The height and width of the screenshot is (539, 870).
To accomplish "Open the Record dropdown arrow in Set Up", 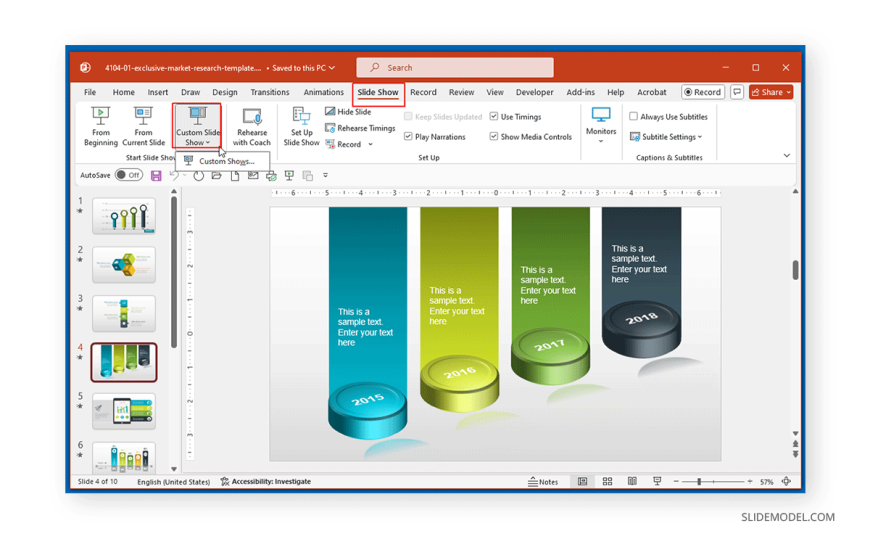I will 371,144.
